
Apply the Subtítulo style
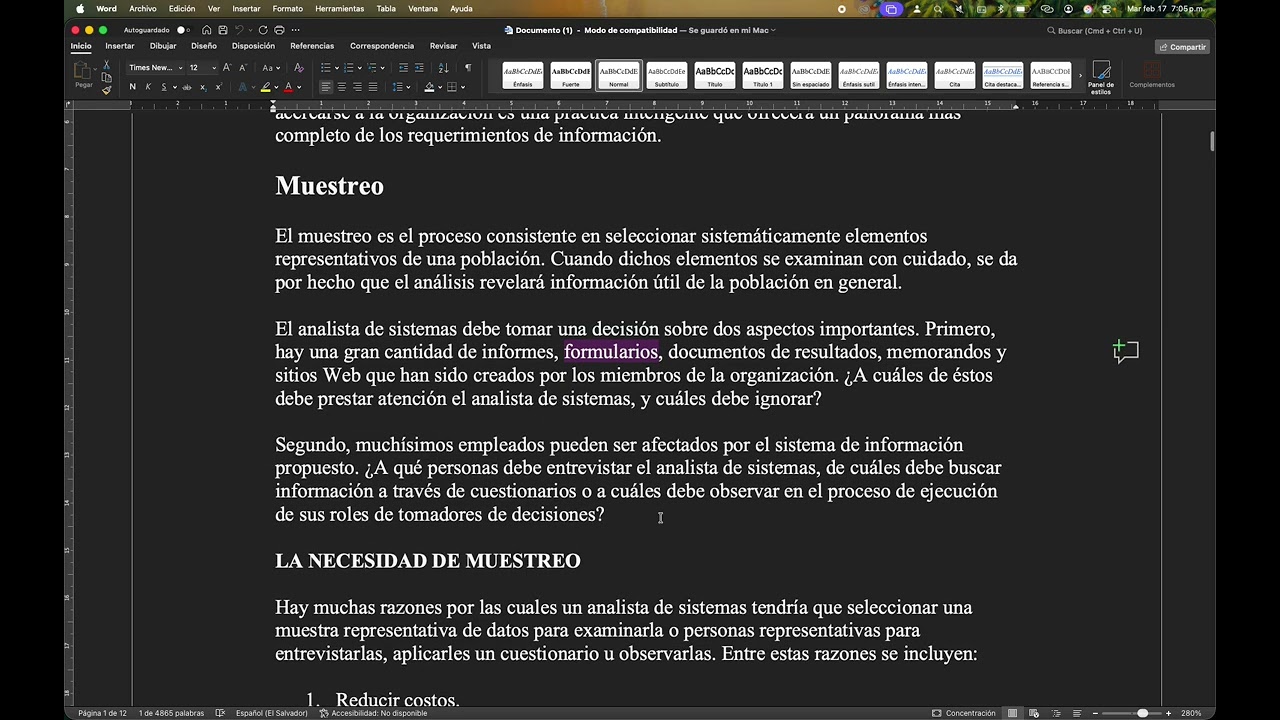pyautogui.click(x=667, y=75)
